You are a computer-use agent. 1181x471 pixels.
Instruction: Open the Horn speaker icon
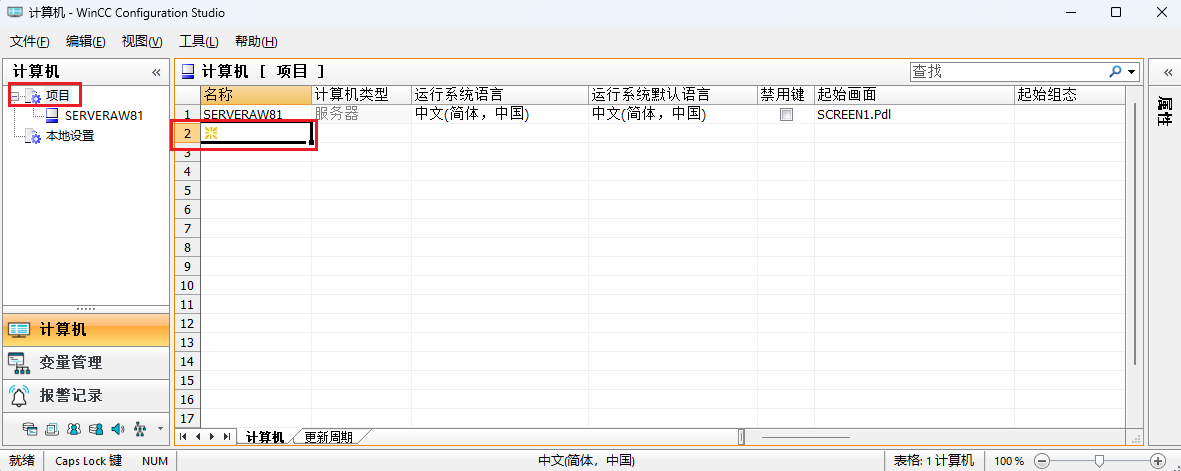click(117, 429)
